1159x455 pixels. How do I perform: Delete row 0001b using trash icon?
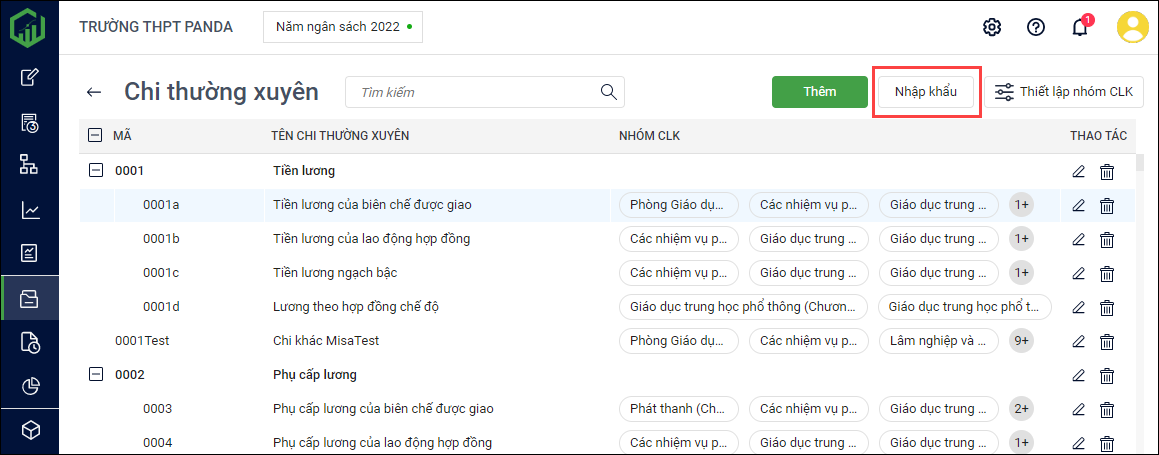(x=1107, y=240)
